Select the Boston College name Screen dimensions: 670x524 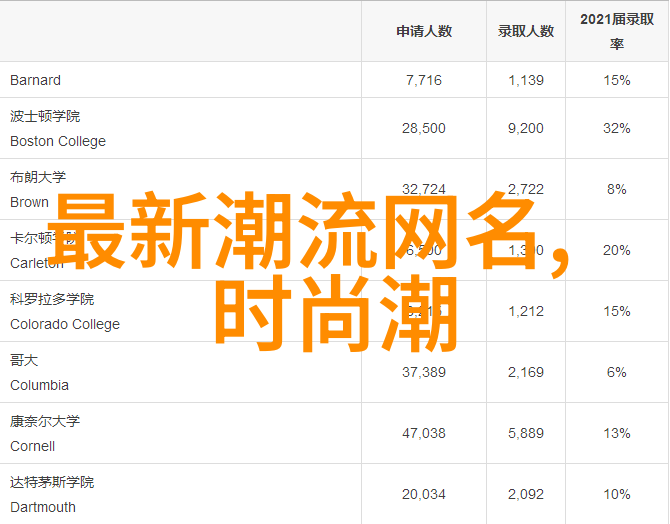pyautogui.click(x=58, y=141)
